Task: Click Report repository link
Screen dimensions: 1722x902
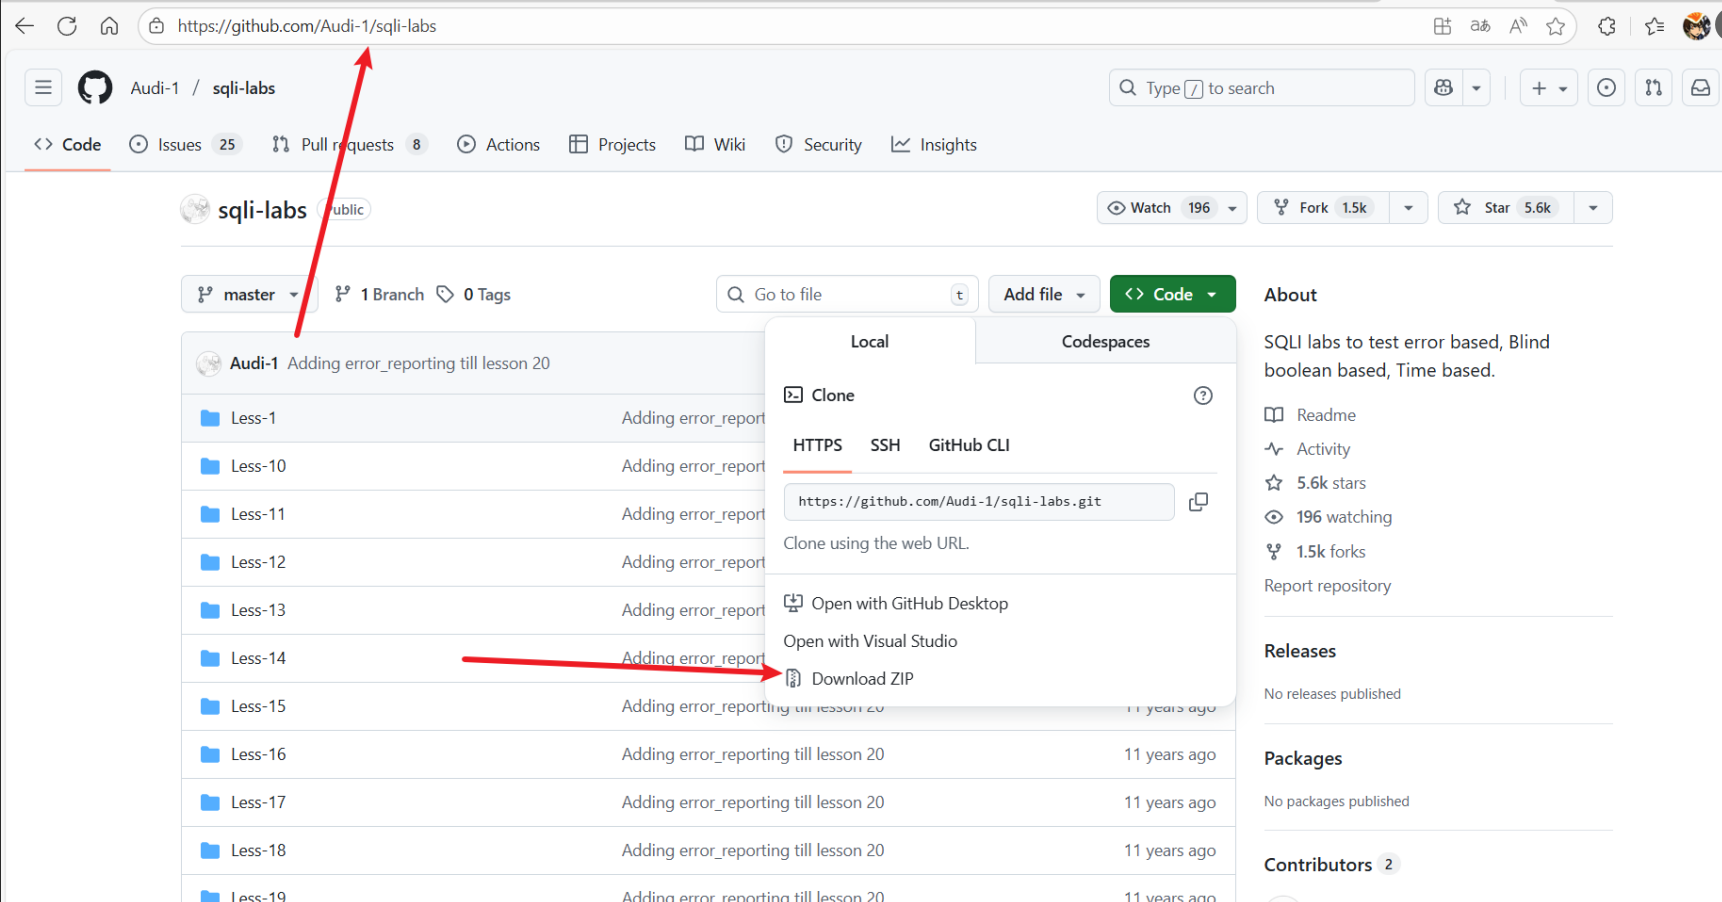Action: pyautogui.click(x=1327, y=586)
